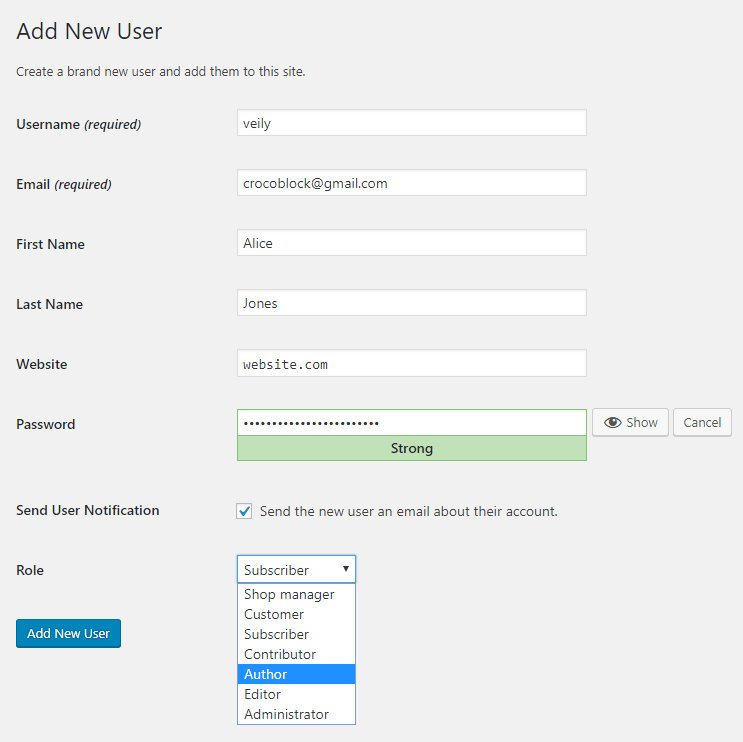The image size is (743, 742).
Task: Select Editor from role options
Action: pyautogui.click(x=296, y=694)
